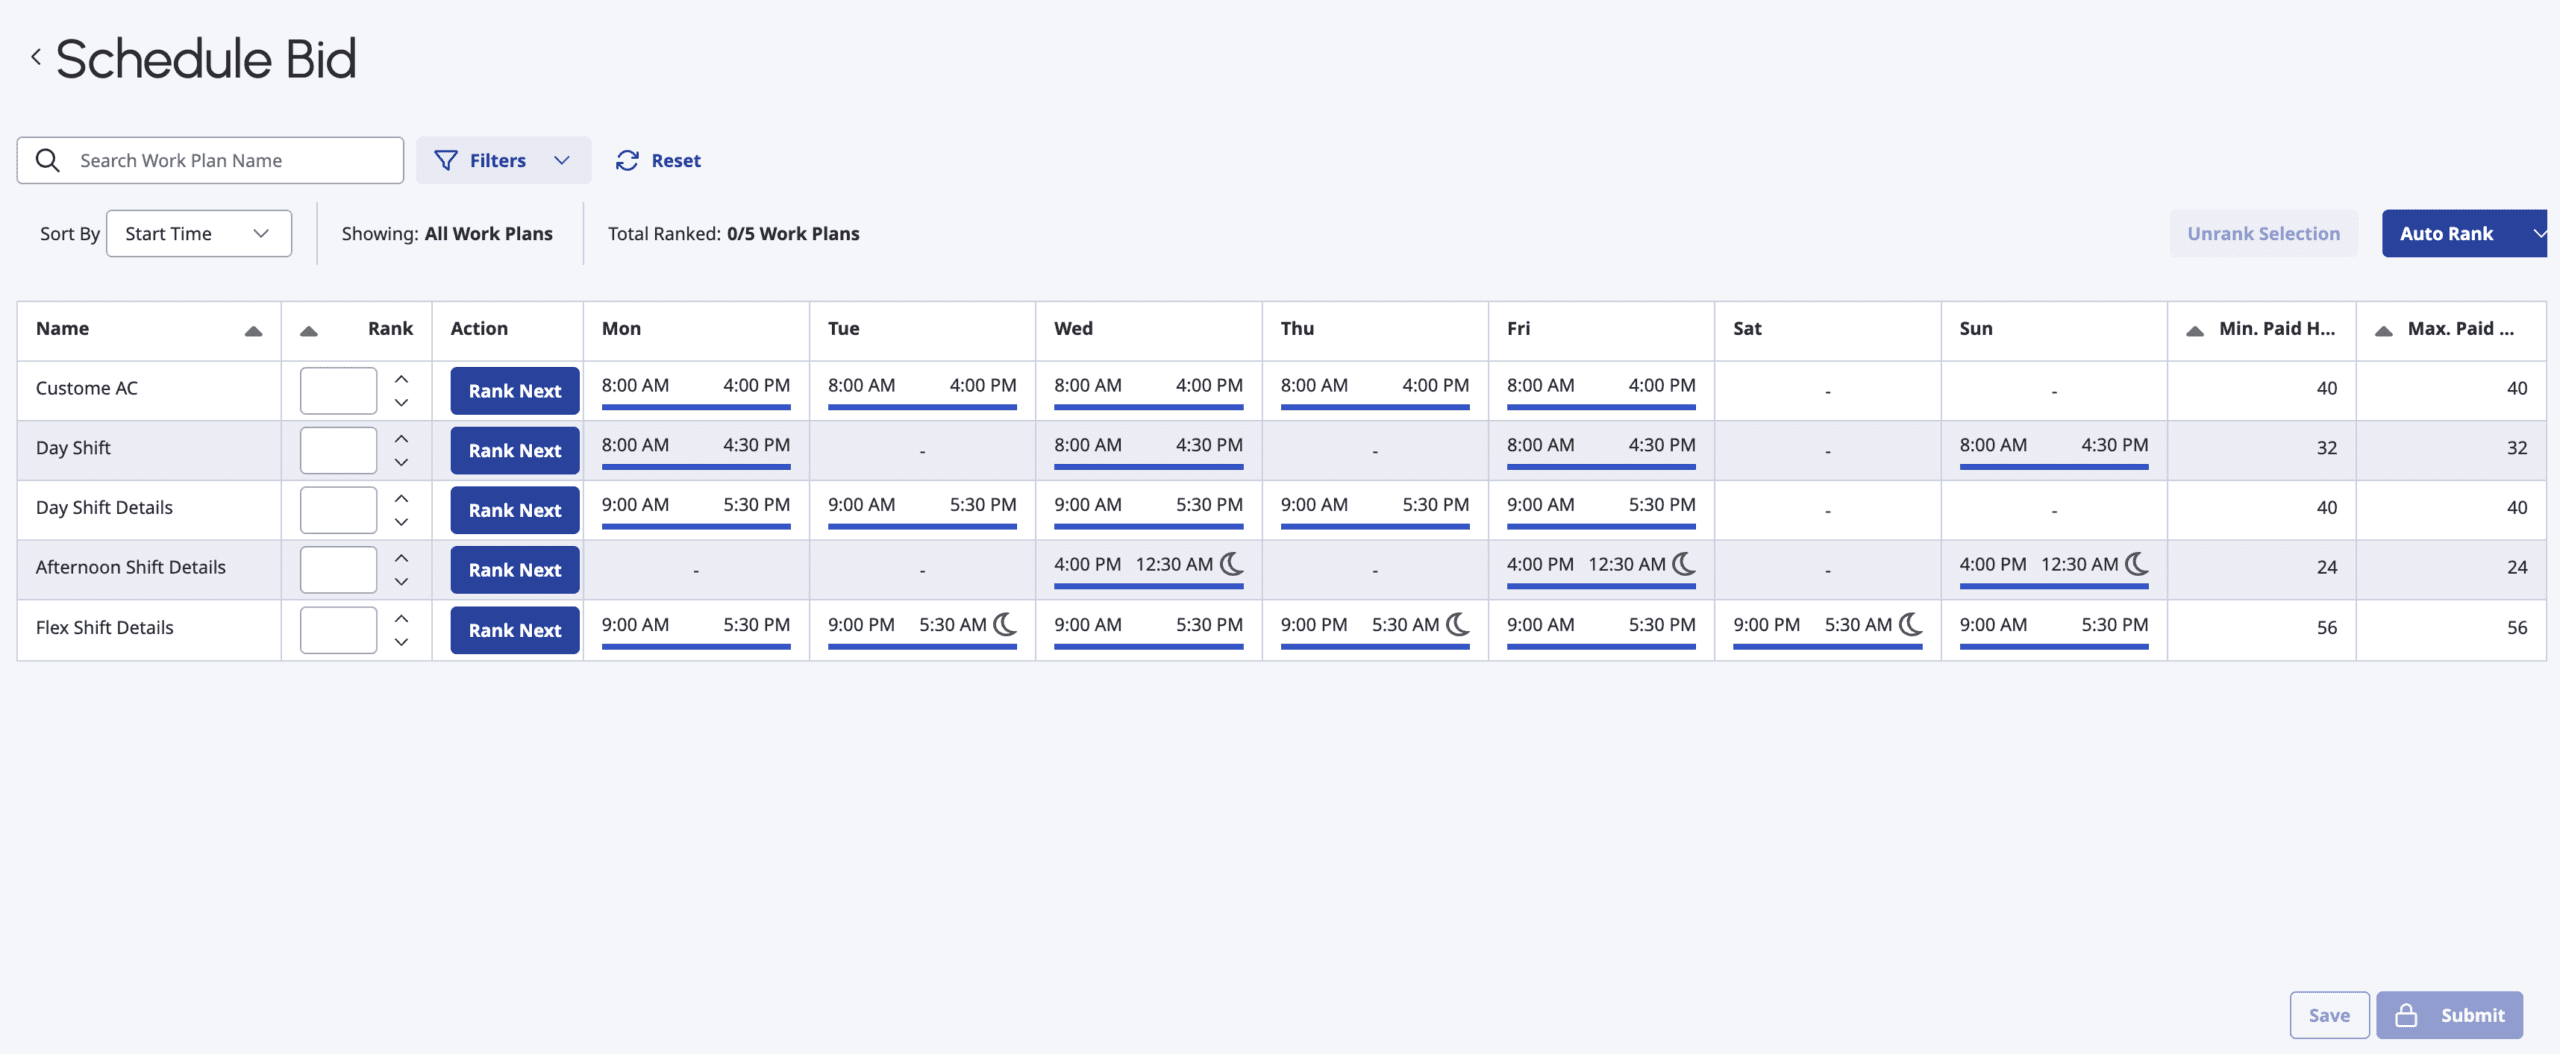
Task: Click overnight moon icon on Flex Shift Saturday
Action: click(1911, 624)
